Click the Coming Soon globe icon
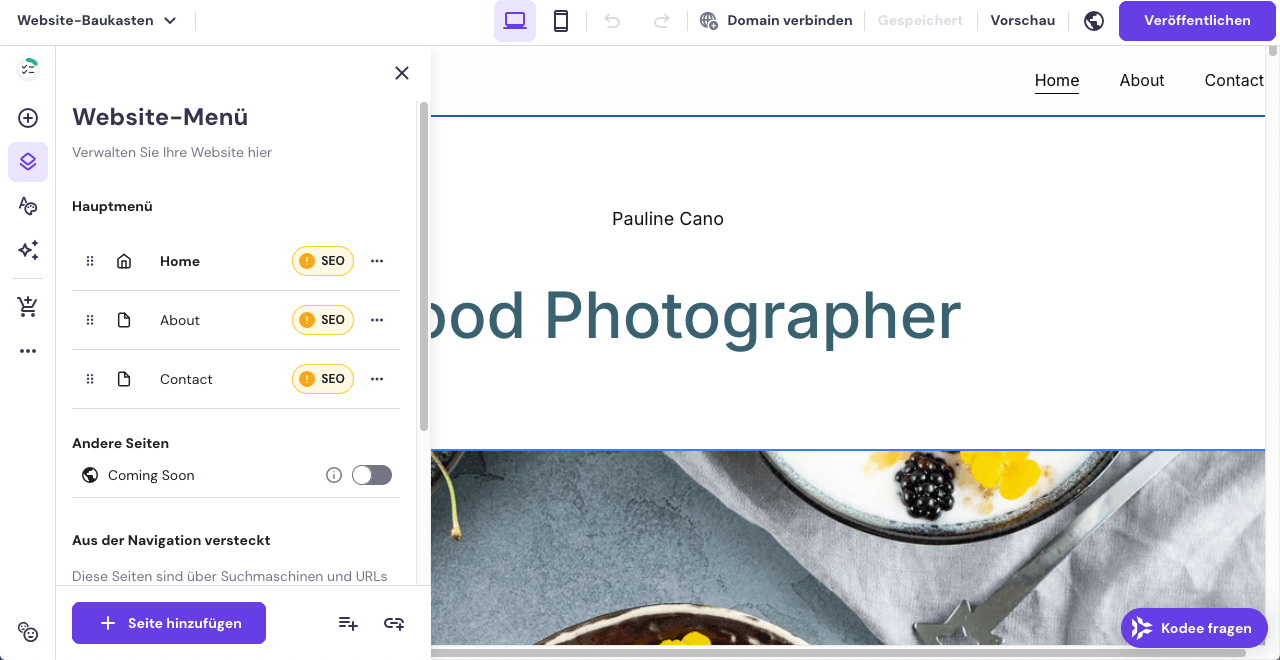Image resolution: width=1280 pixels, height=660 pixels. (x=90, y=475)
